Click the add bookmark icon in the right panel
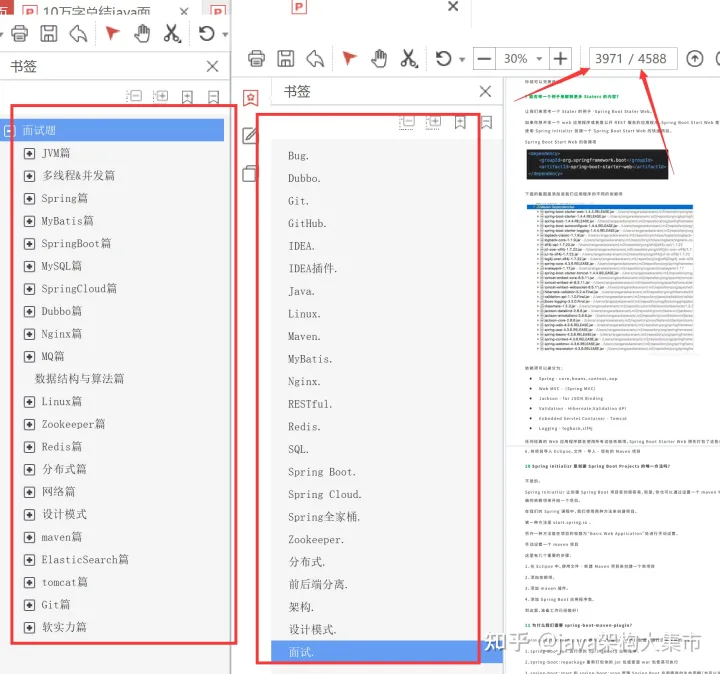 [x=460, y=122]
